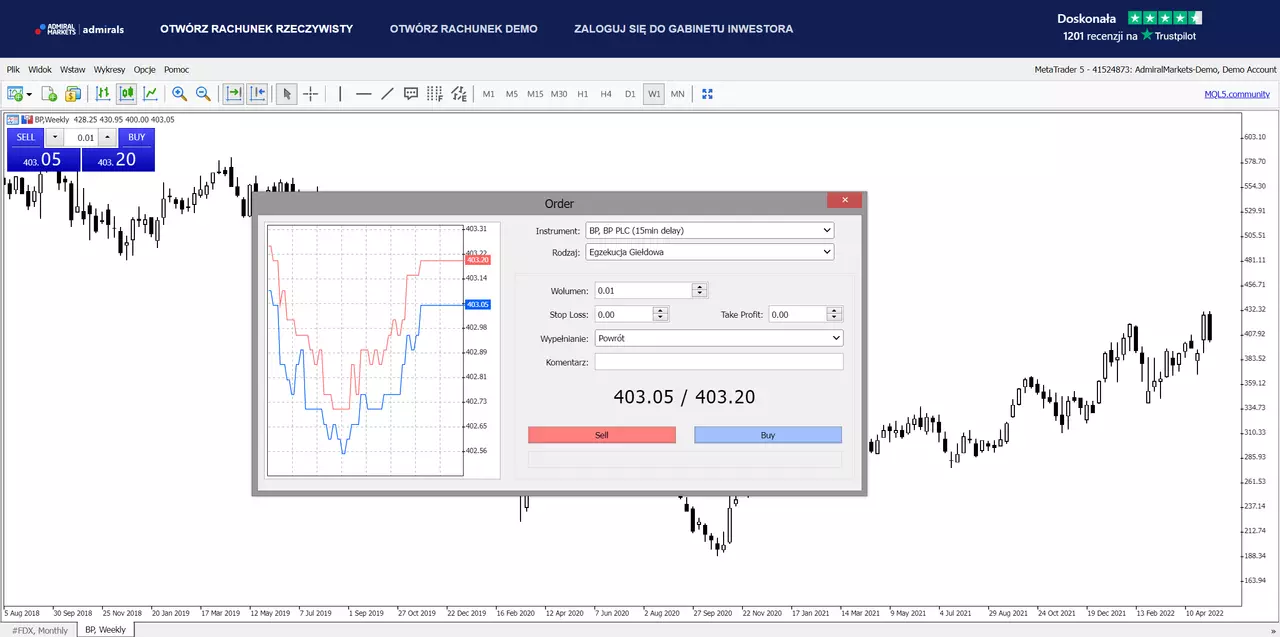Click the red Sell button in the Order dialog
This screenshot has height=637, width=1280.
(x=602, y=435)
